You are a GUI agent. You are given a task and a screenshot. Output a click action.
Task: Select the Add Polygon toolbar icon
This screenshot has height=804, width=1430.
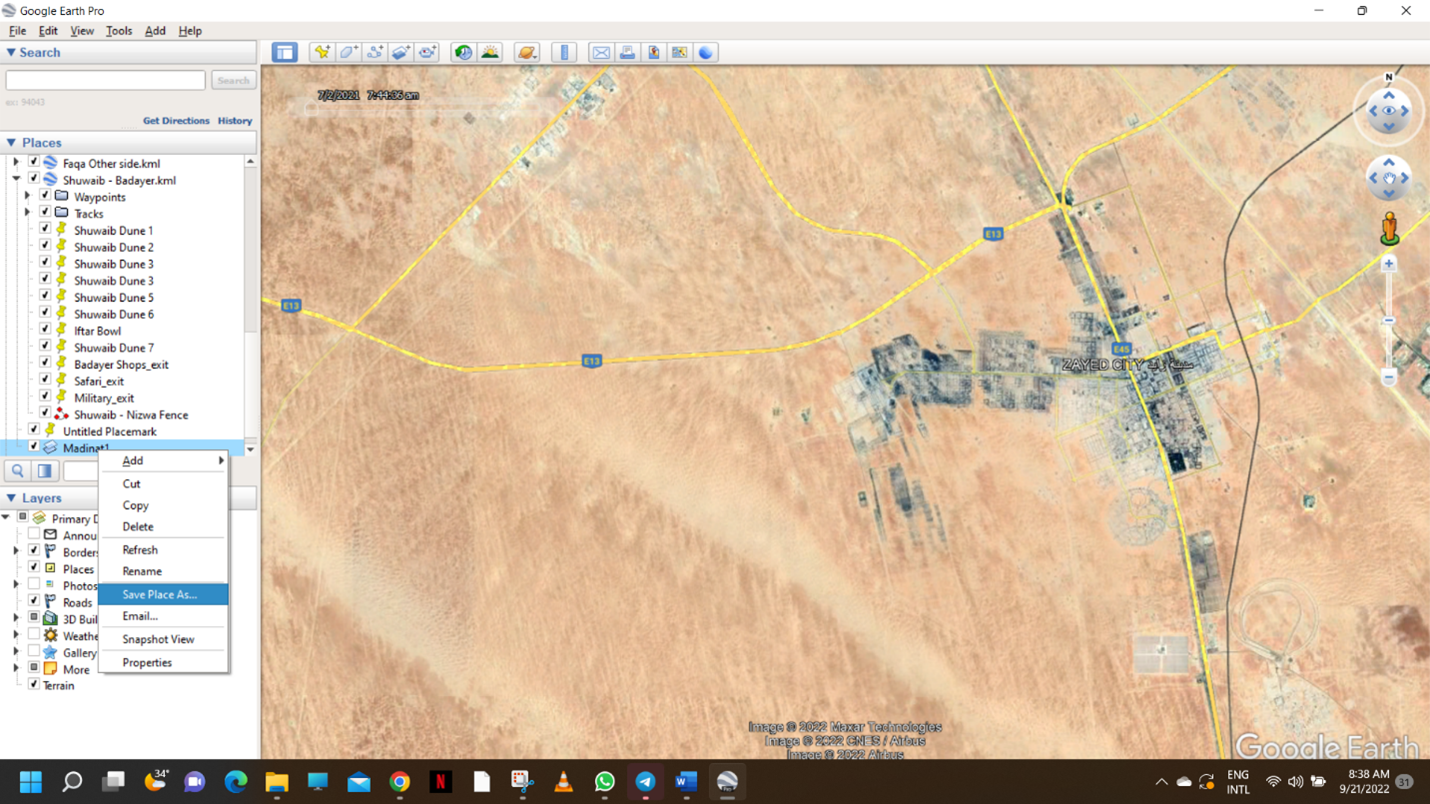point(348,52)
